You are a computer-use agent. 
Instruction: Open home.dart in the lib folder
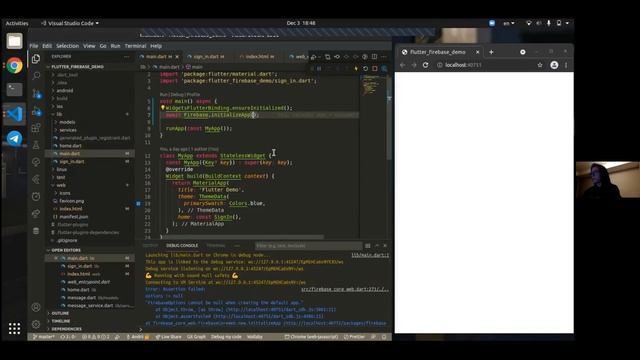pyautogui.click(x=70, y=146)
